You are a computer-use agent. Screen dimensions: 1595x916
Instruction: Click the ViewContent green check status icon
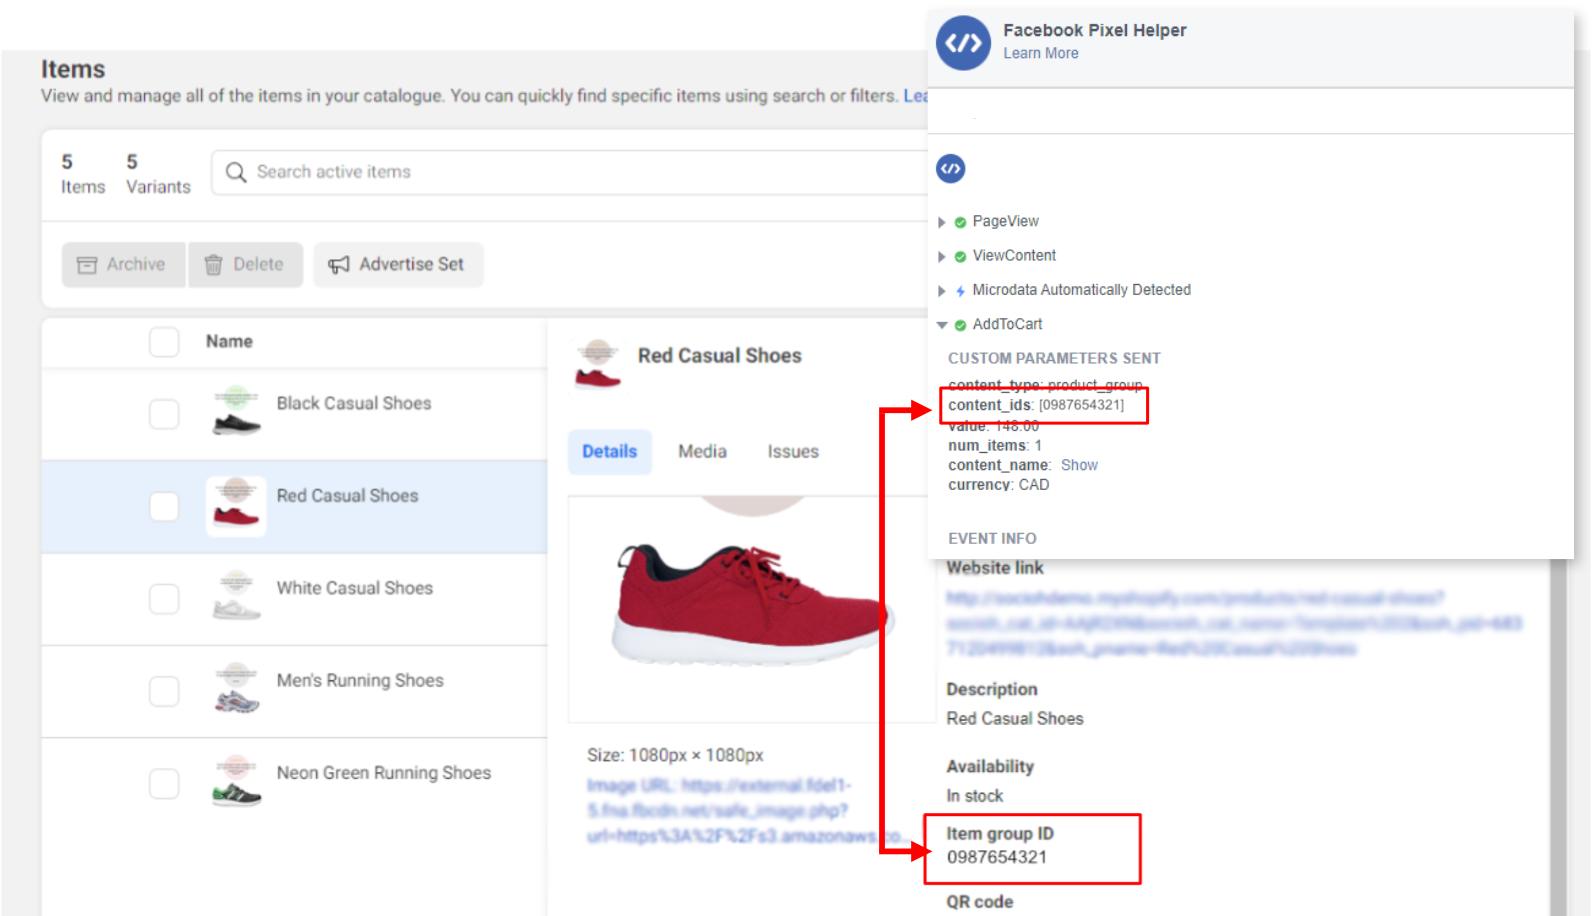960,257
